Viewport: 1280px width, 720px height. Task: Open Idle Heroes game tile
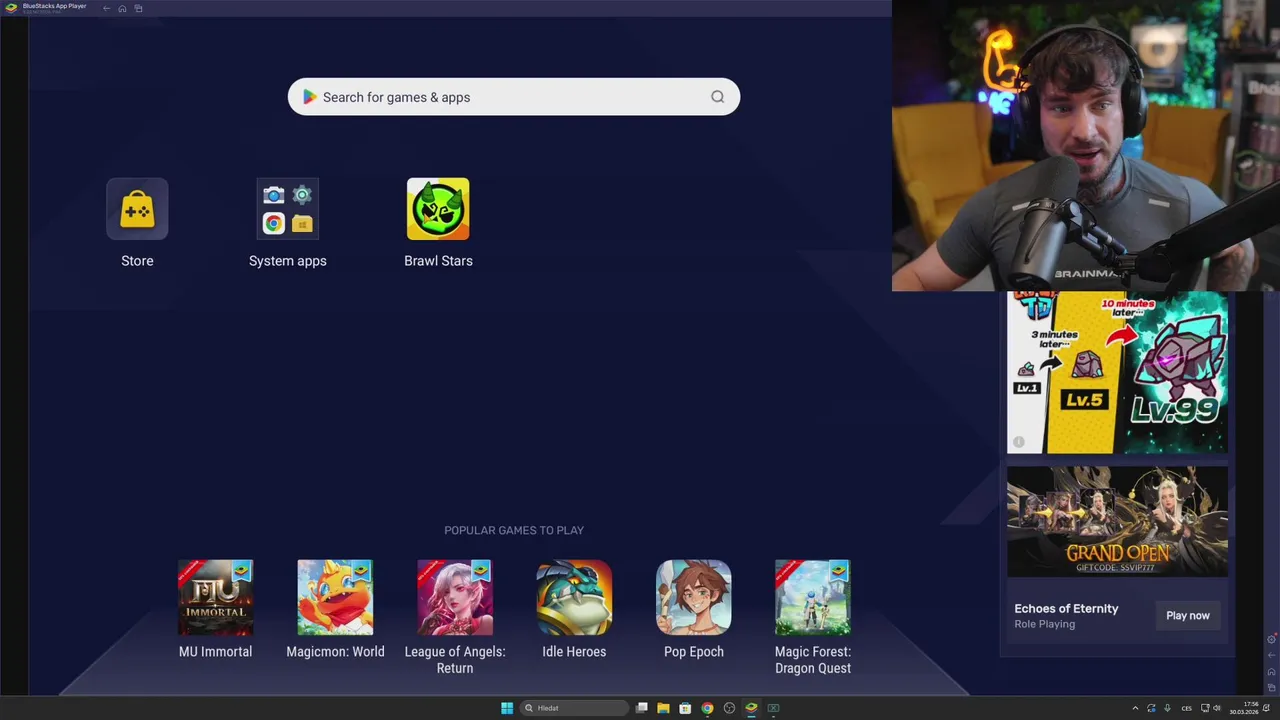[574, 598]
